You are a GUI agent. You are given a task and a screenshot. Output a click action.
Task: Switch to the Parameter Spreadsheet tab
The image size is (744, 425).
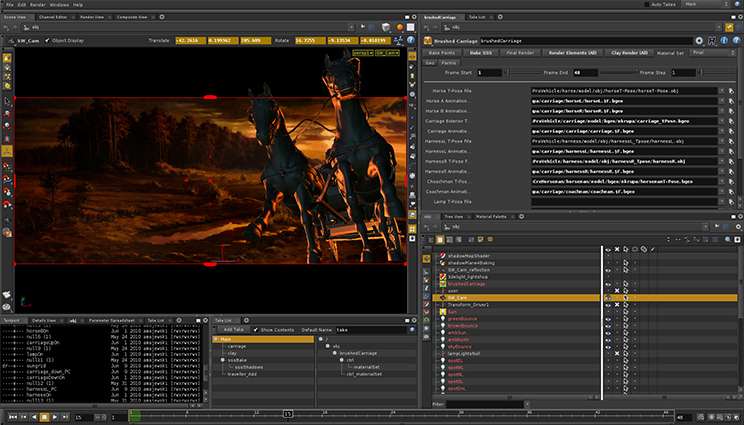[x=112, y=320]
